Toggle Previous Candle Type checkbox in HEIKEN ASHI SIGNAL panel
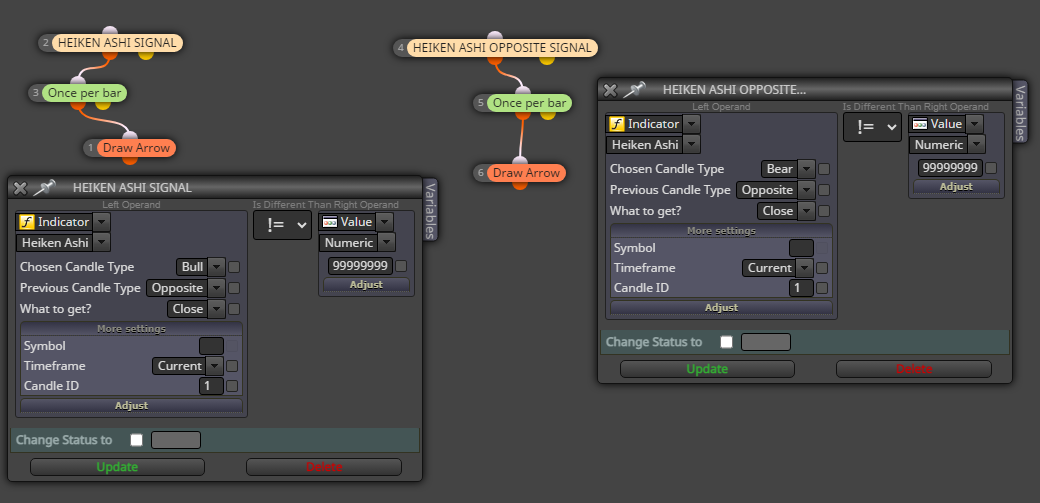 pyautogui.click(x=234, y=288)
